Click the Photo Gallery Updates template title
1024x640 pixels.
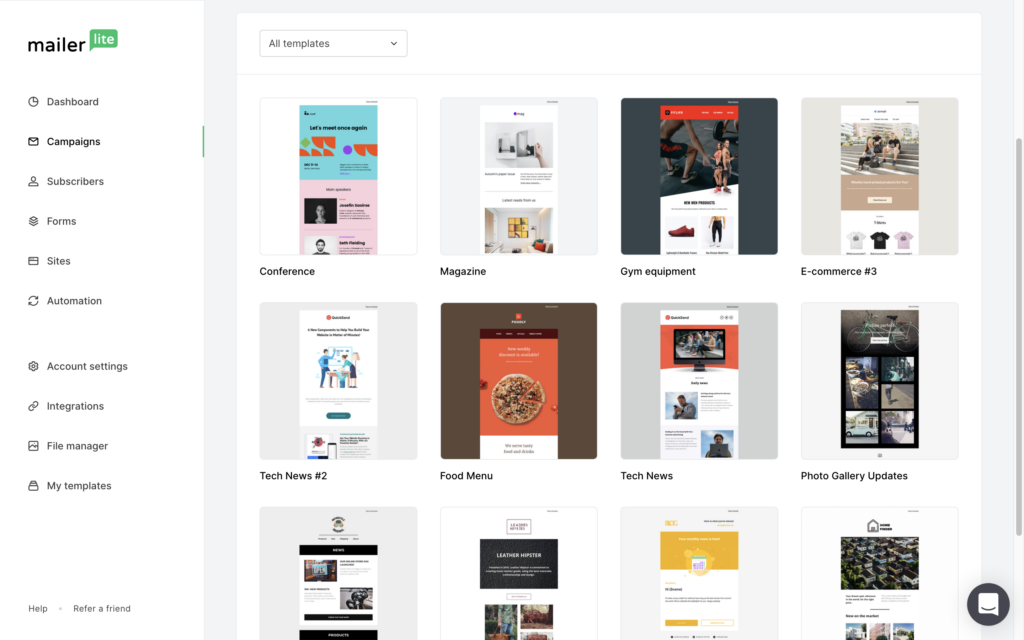click(x=854, y=475)
